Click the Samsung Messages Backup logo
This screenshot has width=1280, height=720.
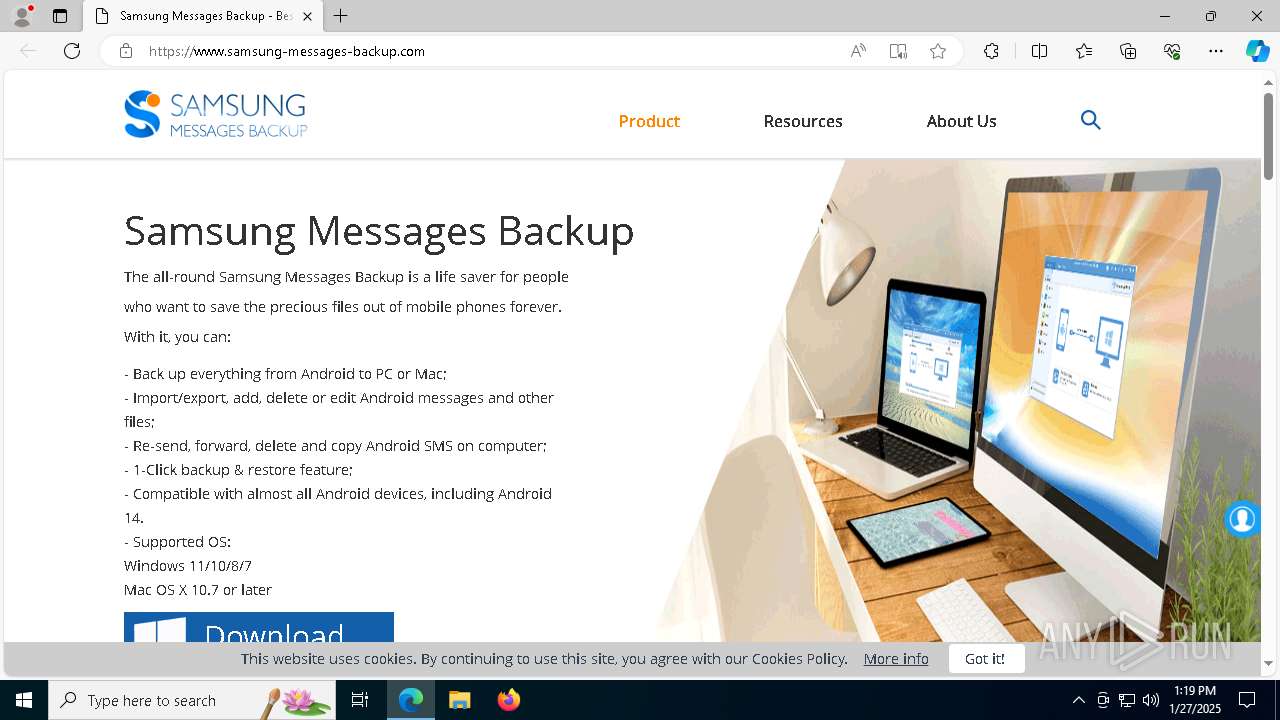coord(215,114)
